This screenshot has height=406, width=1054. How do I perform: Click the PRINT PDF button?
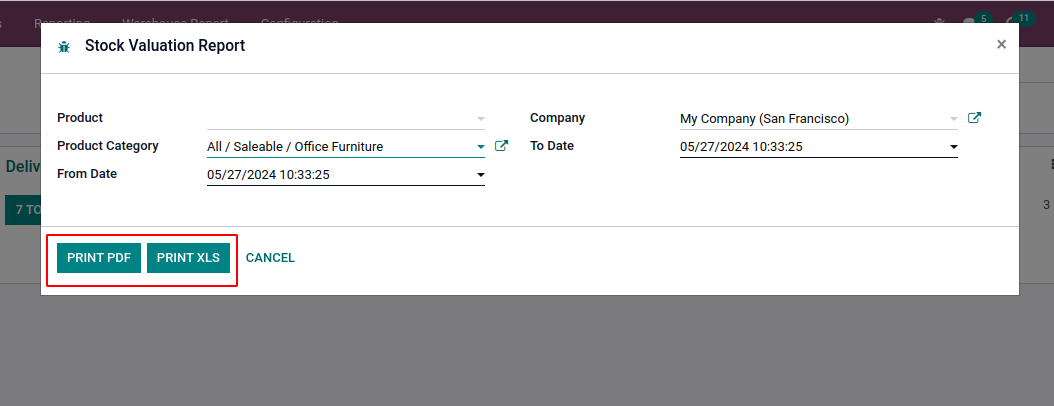(x=99, y=258)
